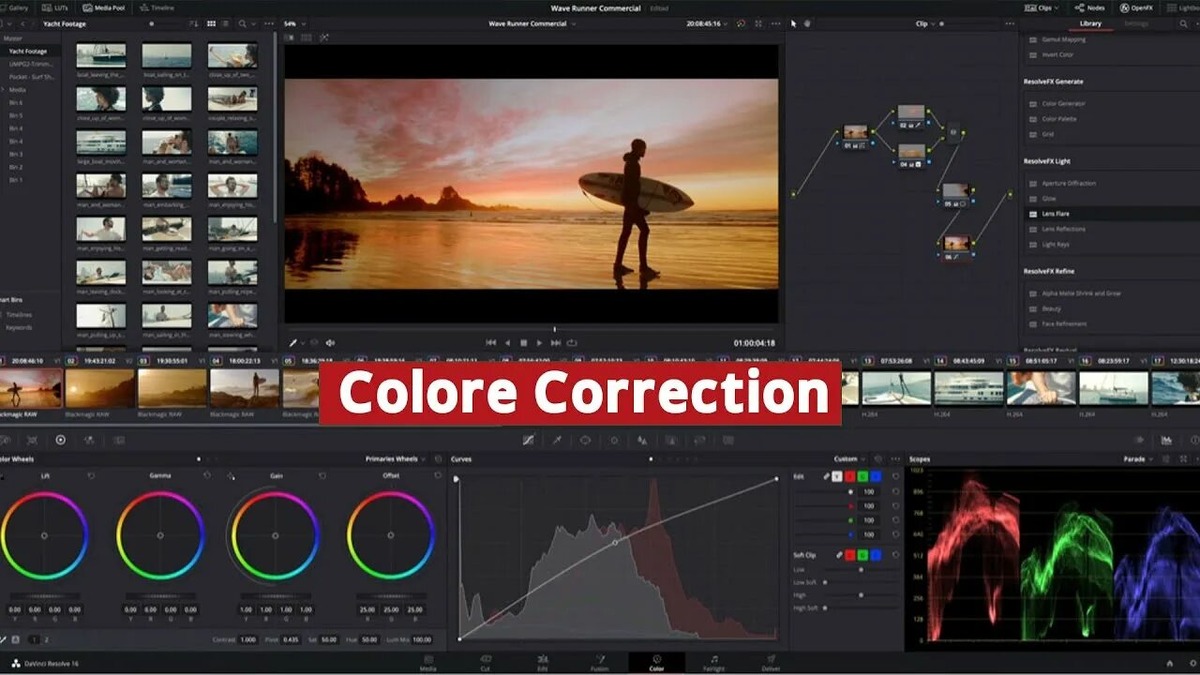Open the LUTs browser
Viewport: 1200px width, 675px height.
(53, 7)
